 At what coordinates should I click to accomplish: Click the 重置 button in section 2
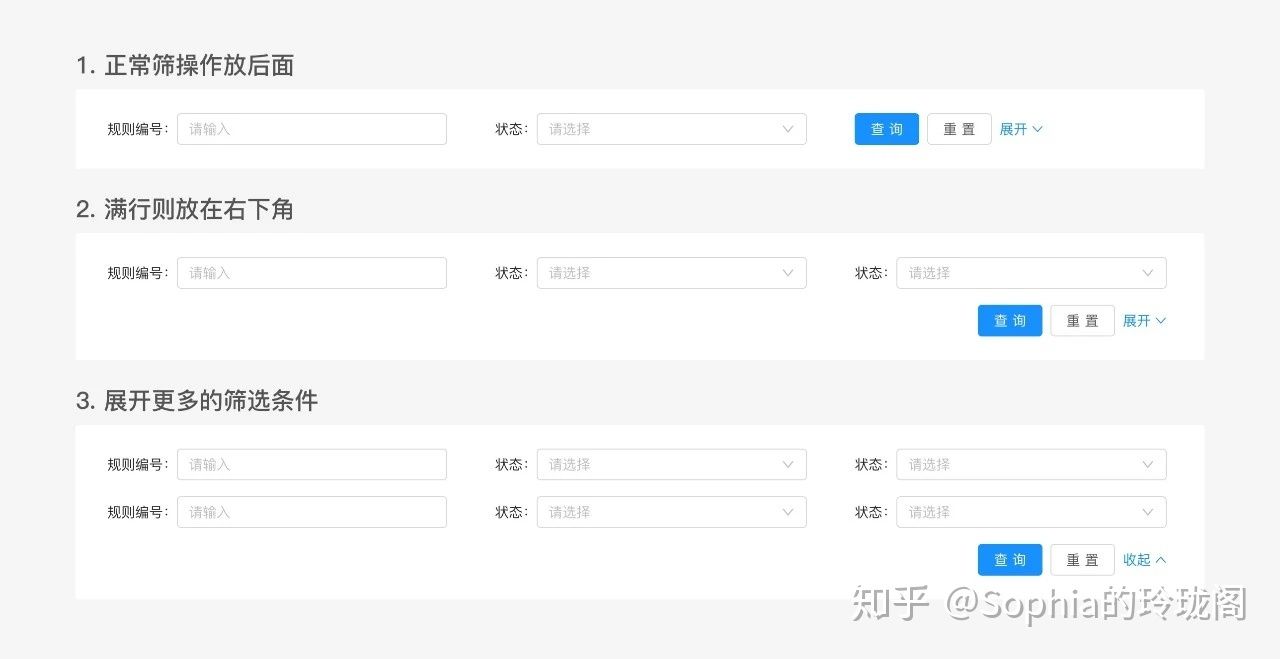point(1082,320)
